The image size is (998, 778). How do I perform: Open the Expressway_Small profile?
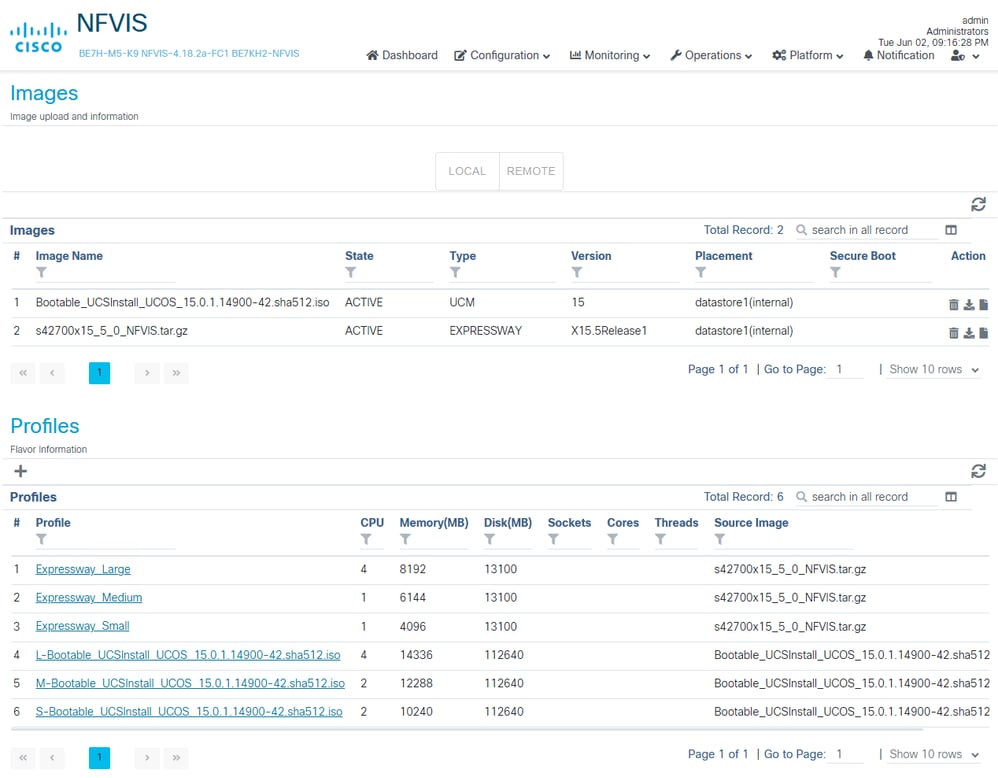82,626
